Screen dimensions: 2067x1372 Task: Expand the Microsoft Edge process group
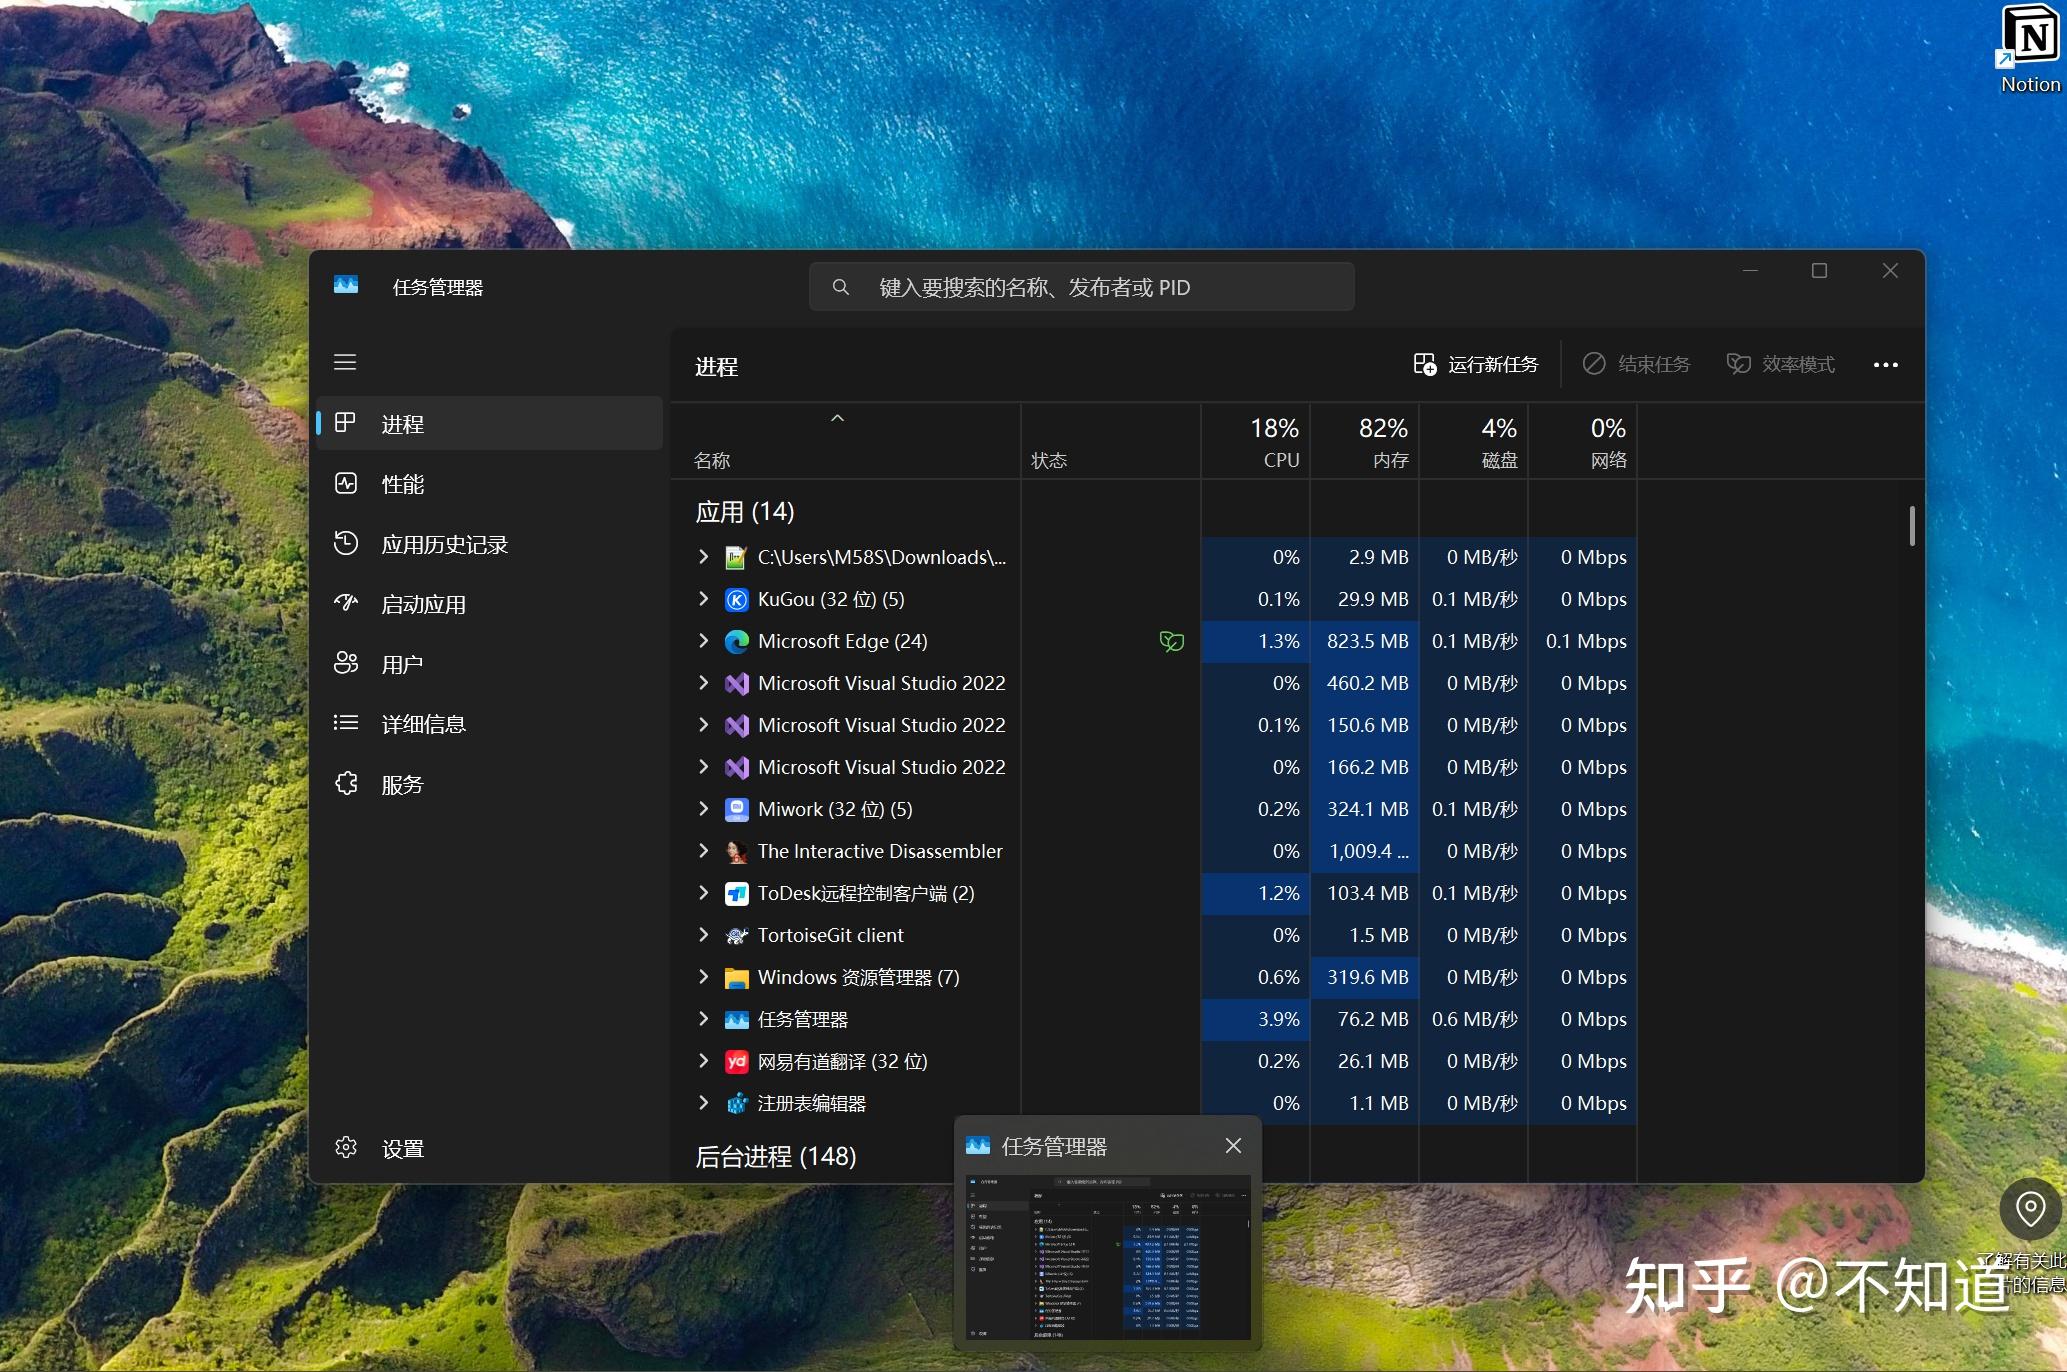(x=703, y=641)
